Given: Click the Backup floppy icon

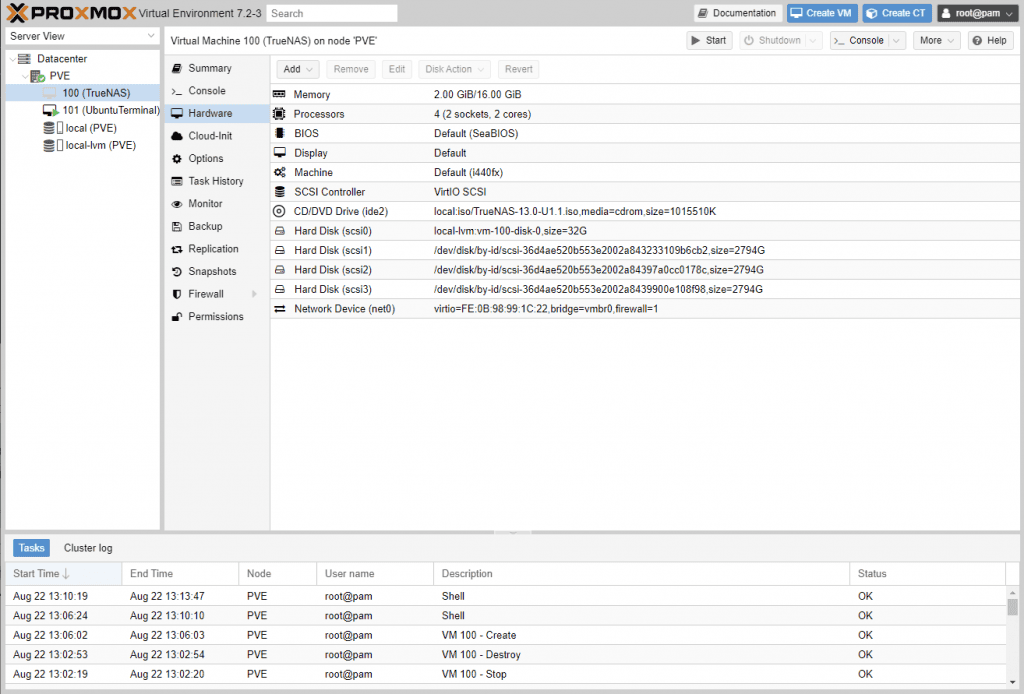Looking at the screenshot, I should [x=176, y=227].
